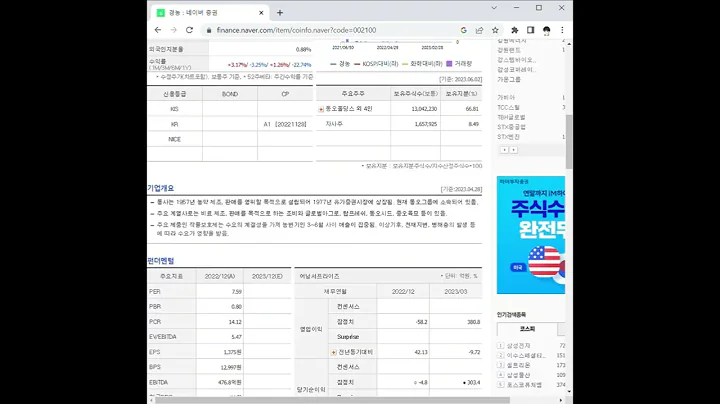720x404 pixels.
Task: Go to next page of the related stocks list
Action: click(x=513, y=150)
